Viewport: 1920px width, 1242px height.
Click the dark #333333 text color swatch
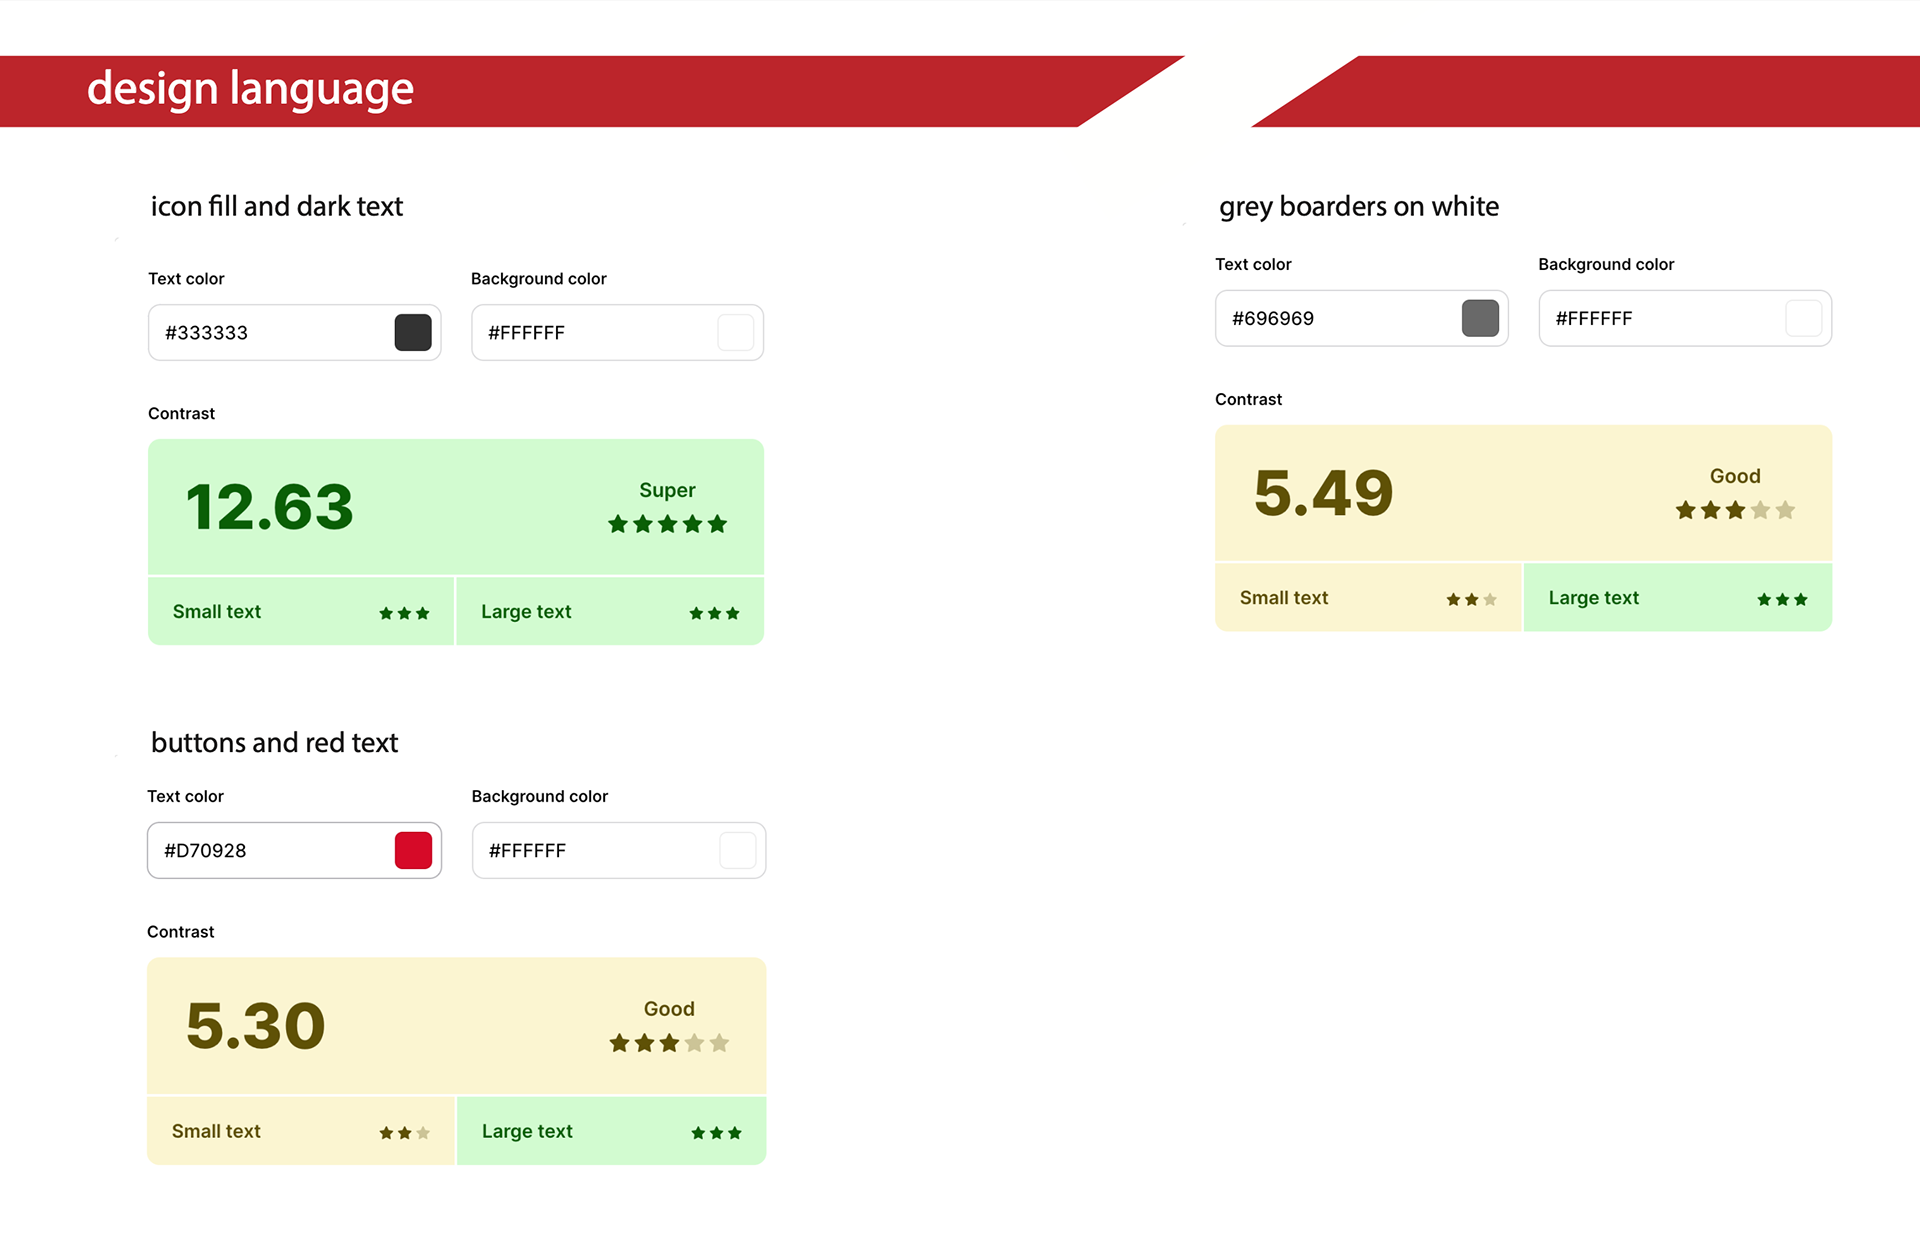click(412, 333)
